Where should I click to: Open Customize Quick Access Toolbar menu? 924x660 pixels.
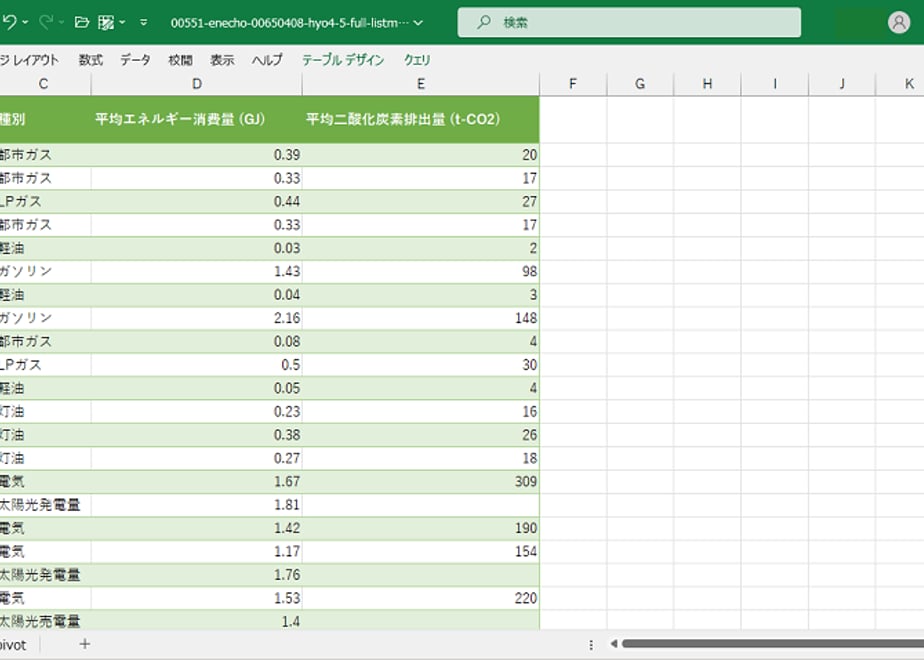coord(144,22)
